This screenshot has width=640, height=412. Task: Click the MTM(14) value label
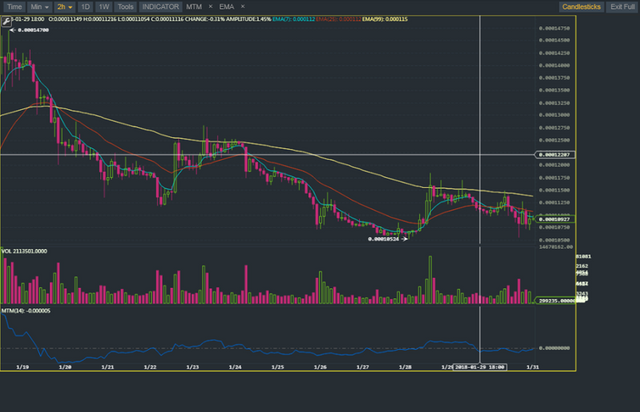click(x=26, y=311)
